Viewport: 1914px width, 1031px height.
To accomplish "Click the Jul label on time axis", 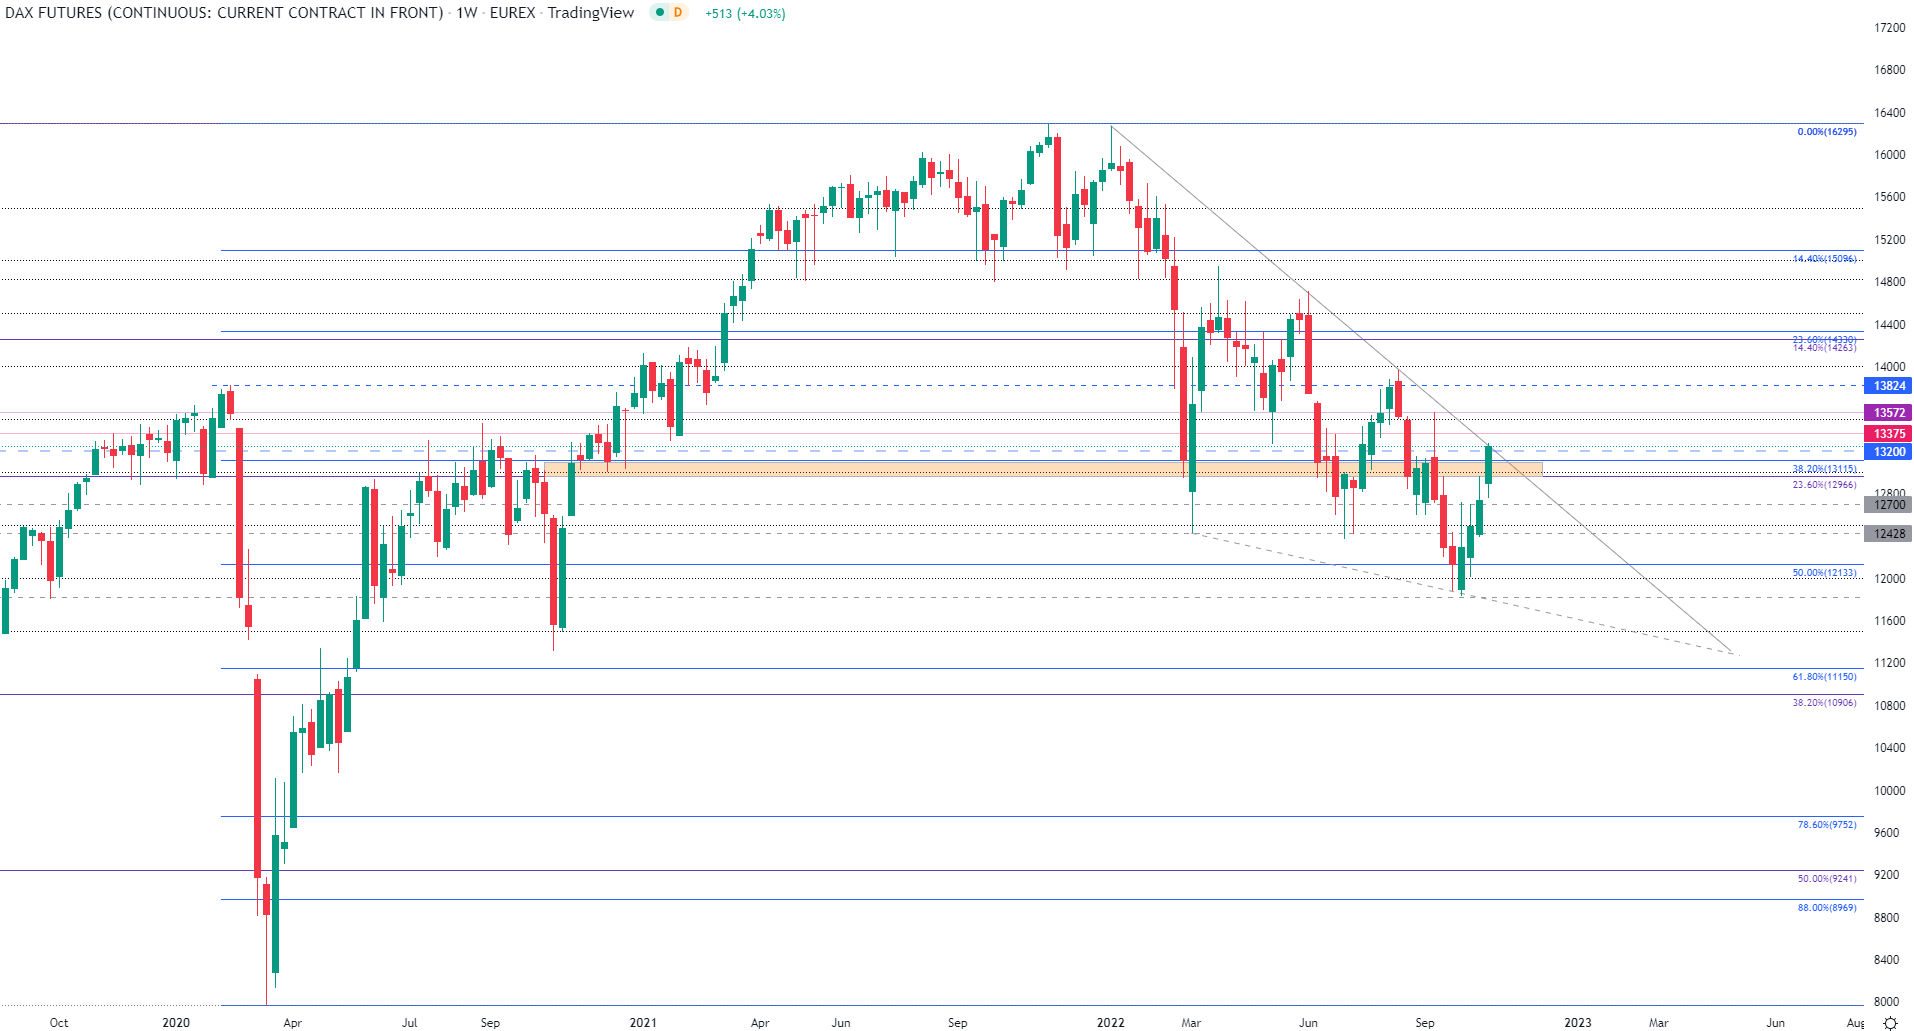I will pos(409,1023).
